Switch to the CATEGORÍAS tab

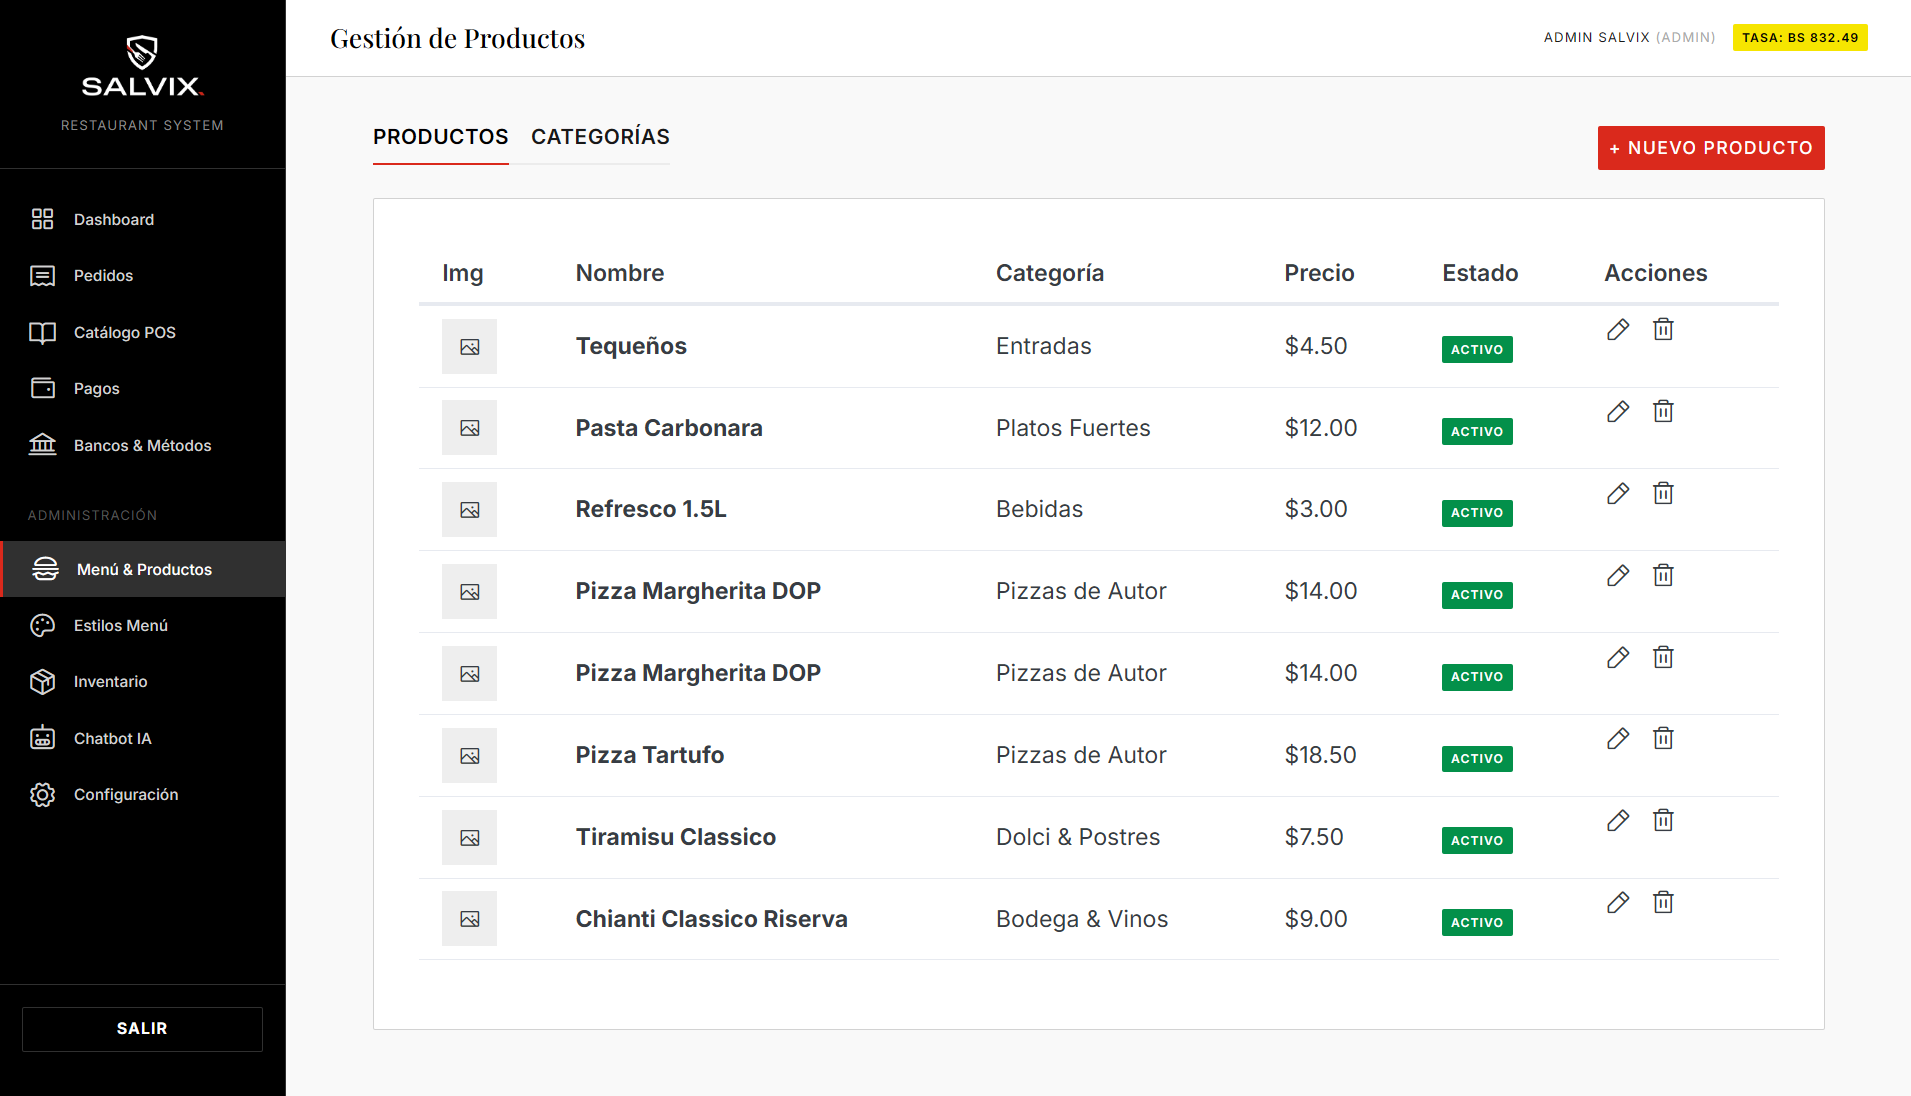(x=600, y=137)
